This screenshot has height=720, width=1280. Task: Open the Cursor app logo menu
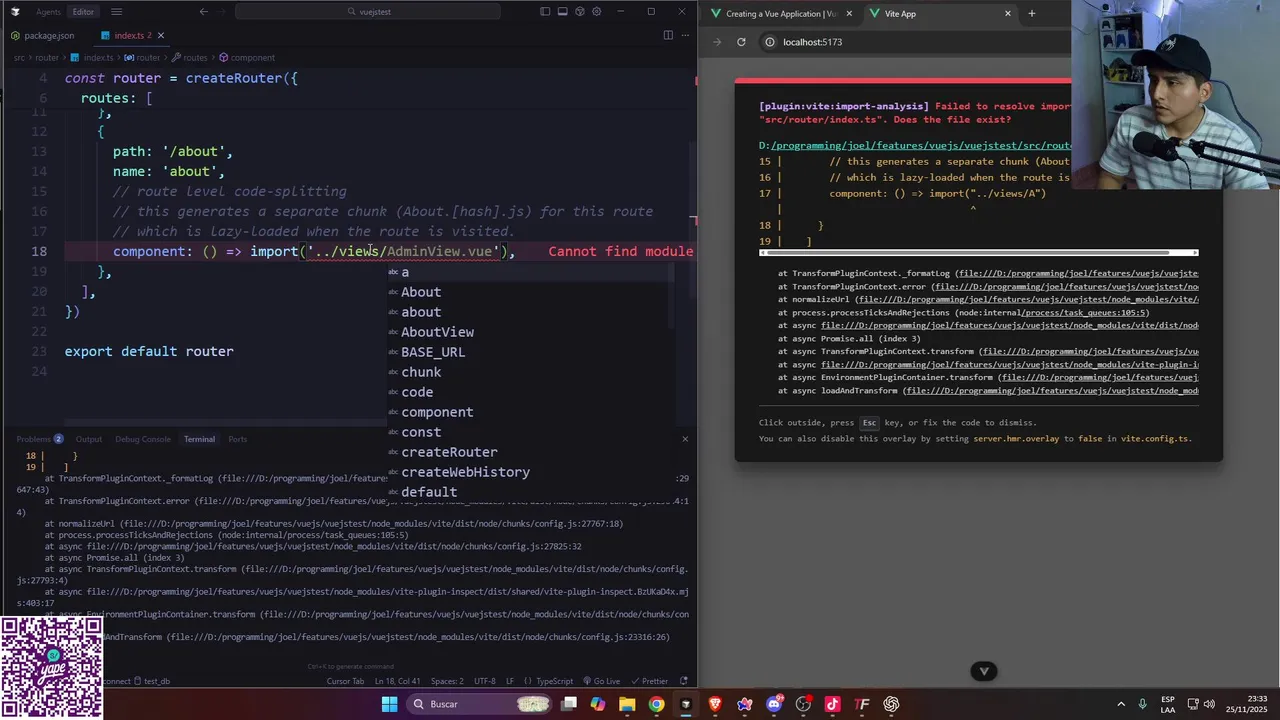coord(14,12)
